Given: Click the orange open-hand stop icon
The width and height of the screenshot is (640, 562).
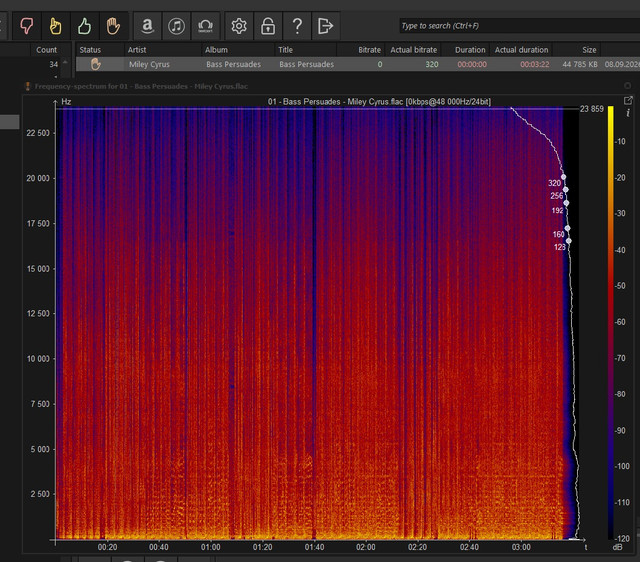Looking at the screenshot, I should [113, 26].
